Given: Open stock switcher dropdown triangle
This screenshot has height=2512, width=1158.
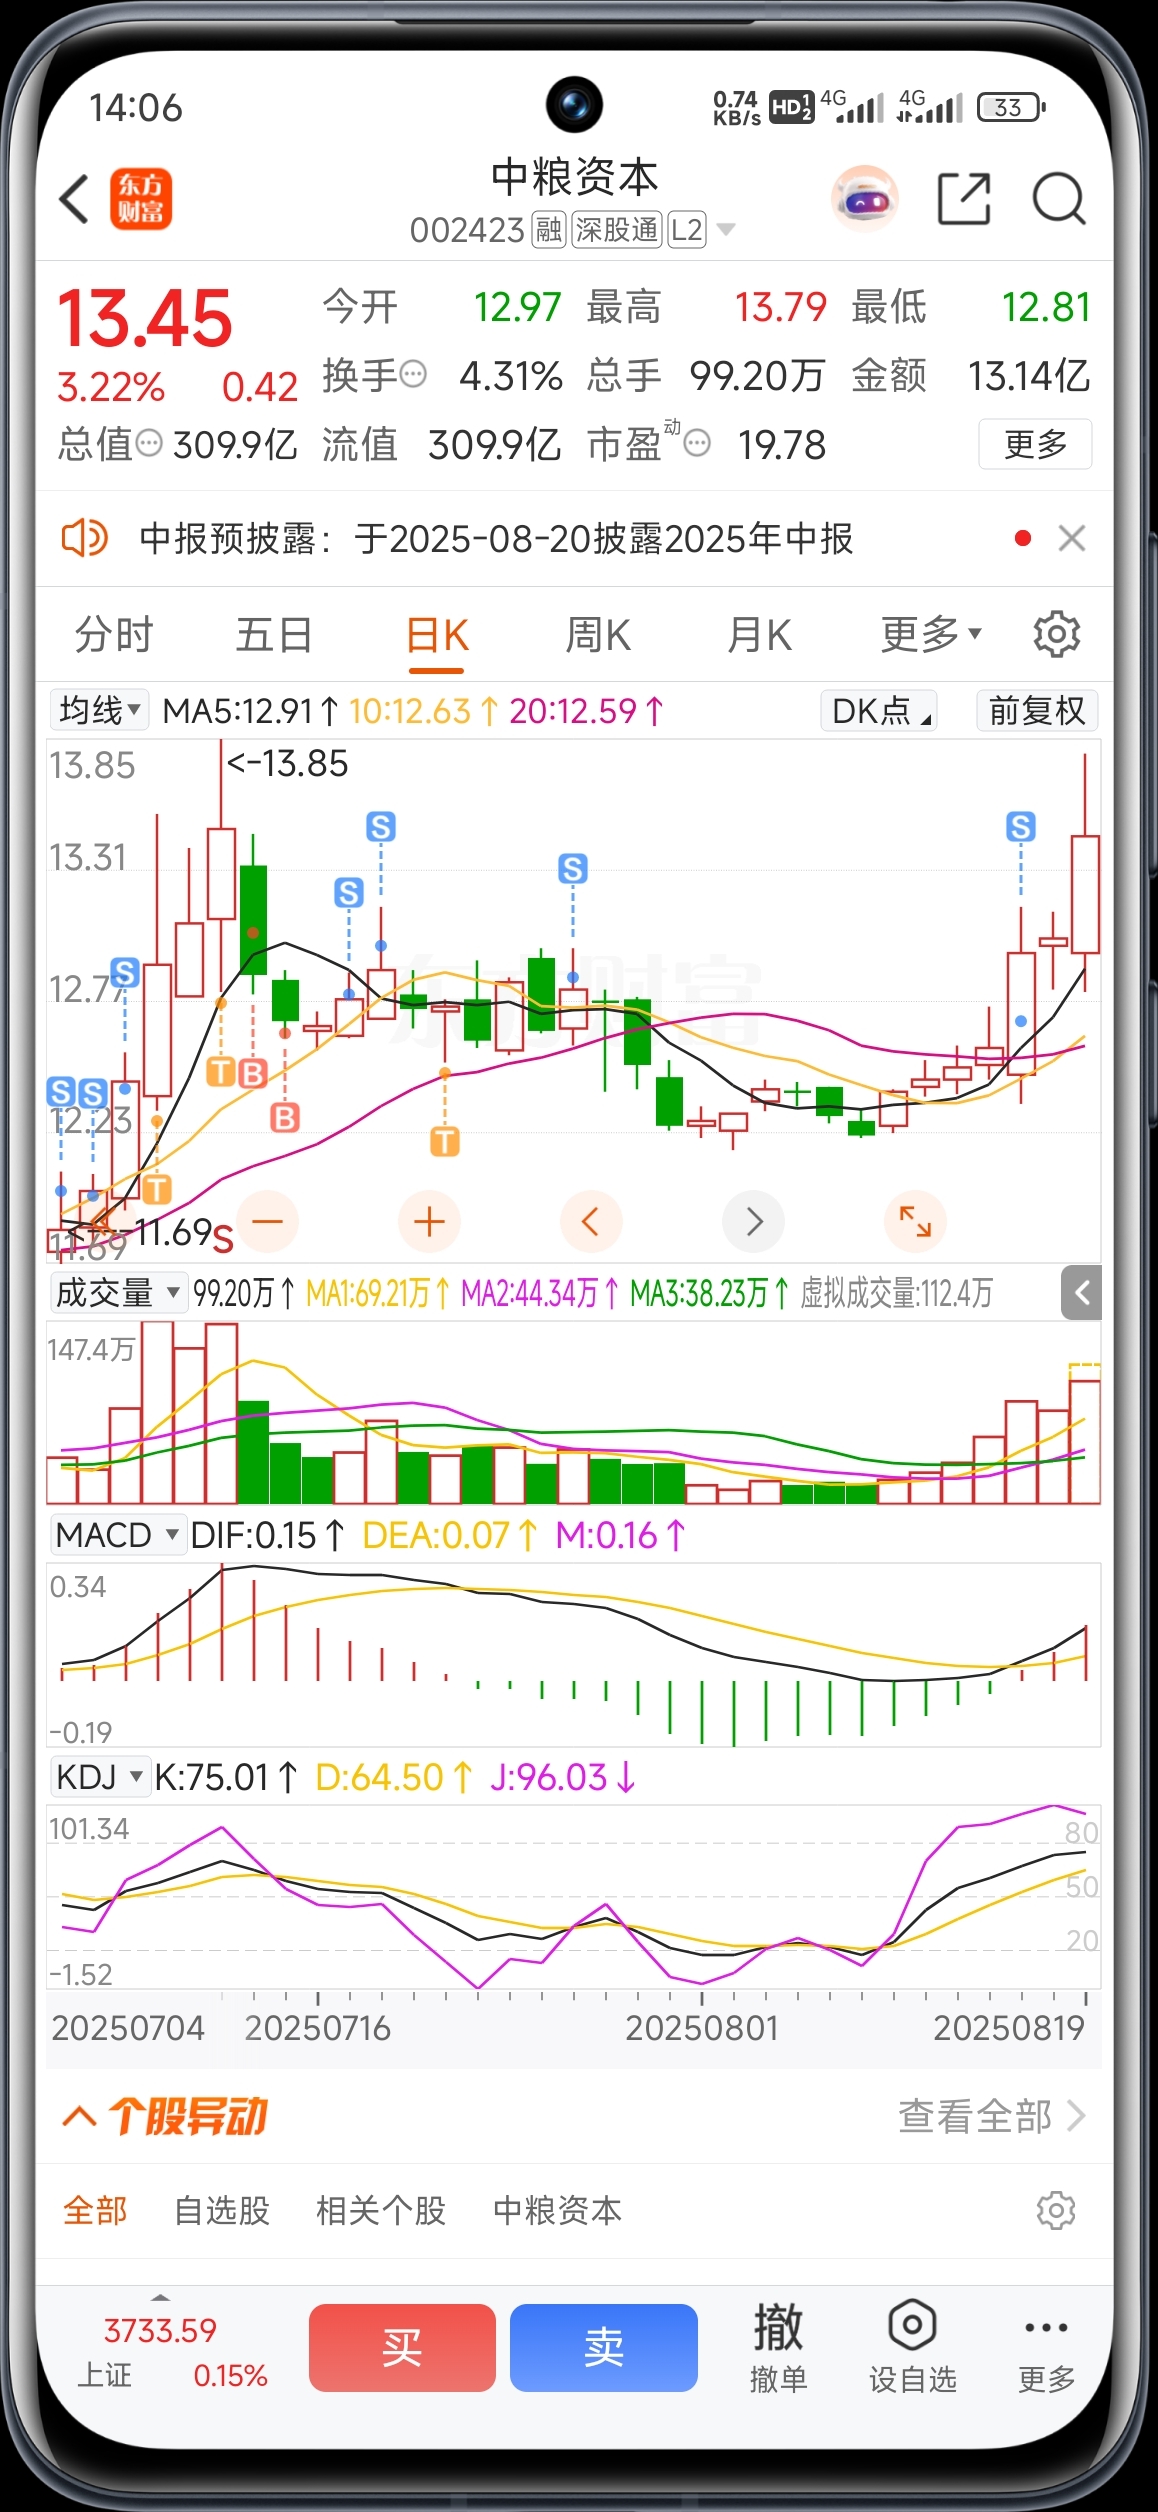Looking at the screenshot, I should pyautogui.click(x=727, y=230).
